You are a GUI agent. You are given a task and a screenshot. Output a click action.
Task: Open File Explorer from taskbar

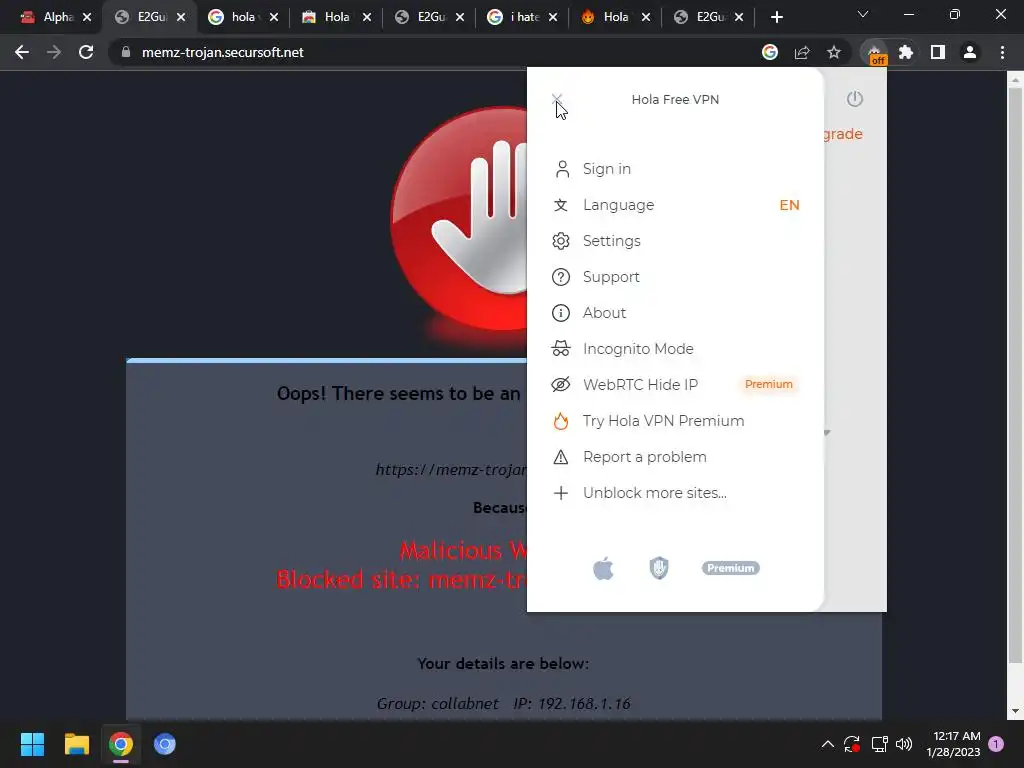tap(76, 744)
